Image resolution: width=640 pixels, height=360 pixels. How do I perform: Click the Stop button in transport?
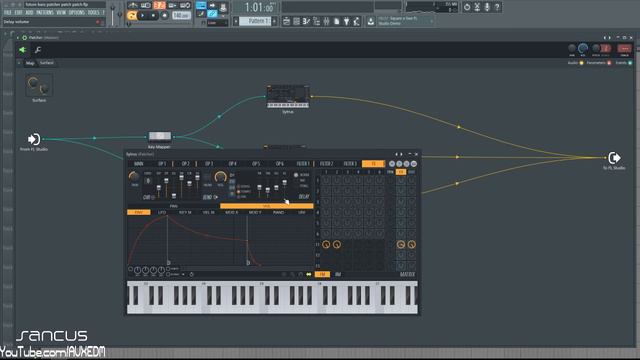click(153, 16)
